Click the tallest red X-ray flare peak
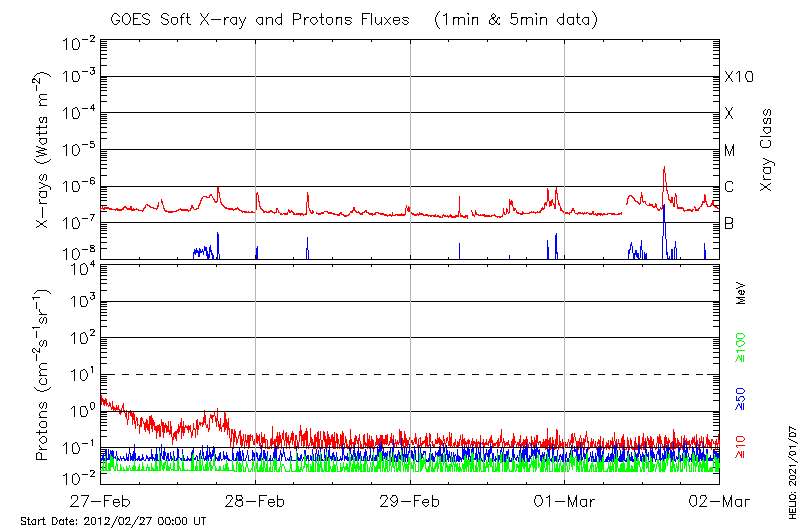 point(663,170)
